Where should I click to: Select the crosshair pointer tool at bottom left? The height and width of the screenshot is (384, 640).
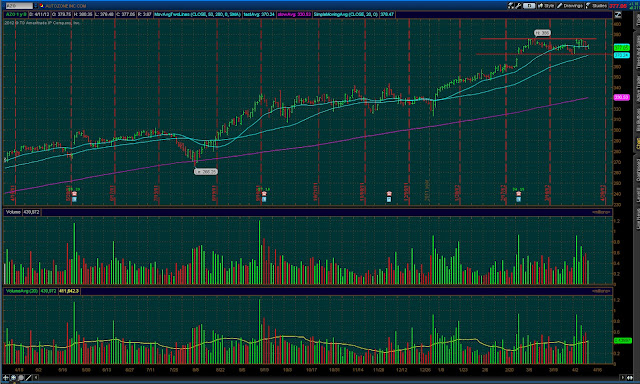pos(6,378)
